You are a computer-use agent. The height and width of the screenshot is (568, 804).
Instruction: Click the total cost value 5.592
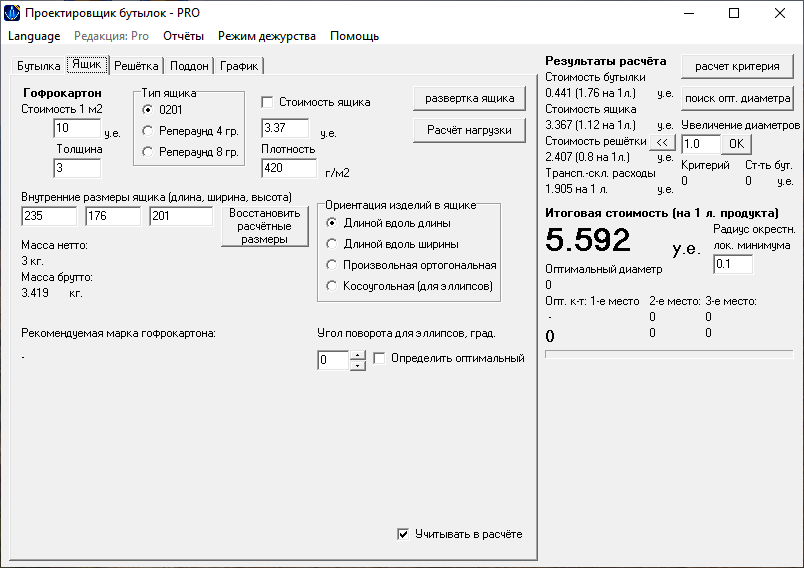coord(588,239)
